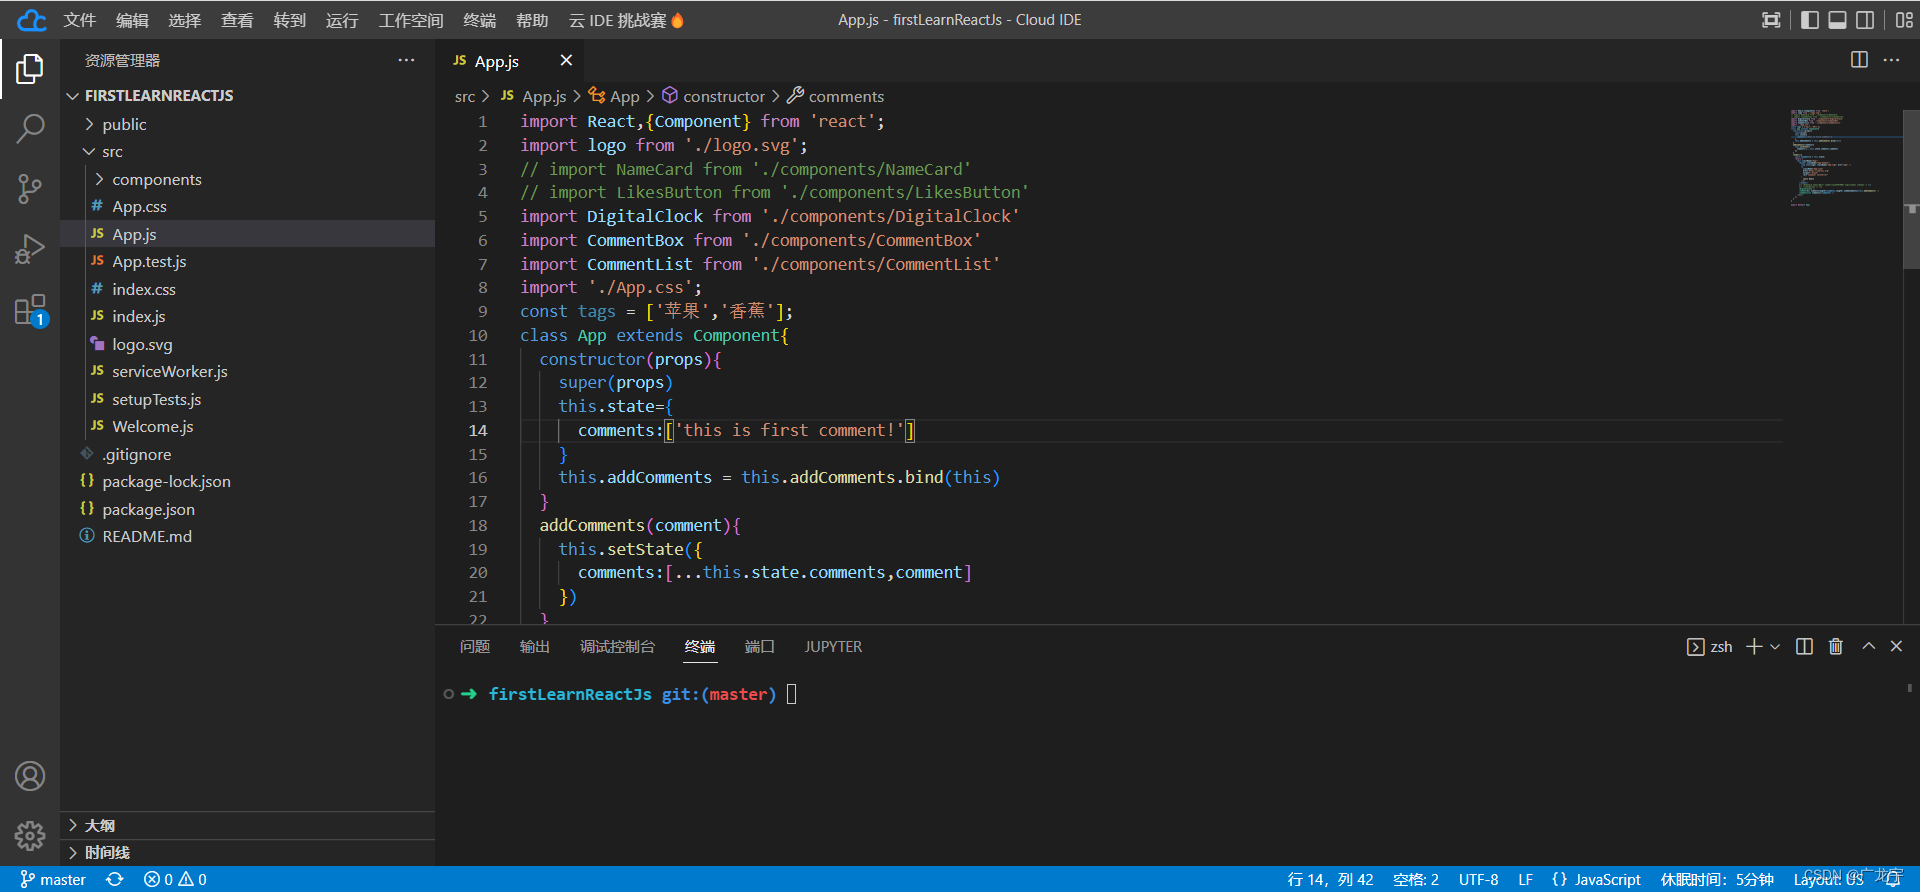Click the Cloud IDE logo icon
The width and height of the screenshot is (1920, 892).
coord(31,20)
